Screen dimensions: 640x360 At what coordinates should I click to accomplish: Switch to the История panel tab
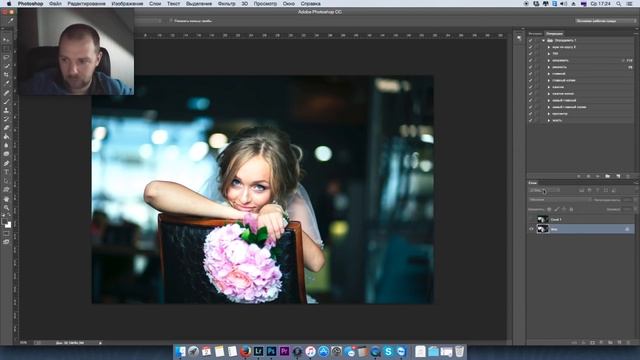coord(535,33)
